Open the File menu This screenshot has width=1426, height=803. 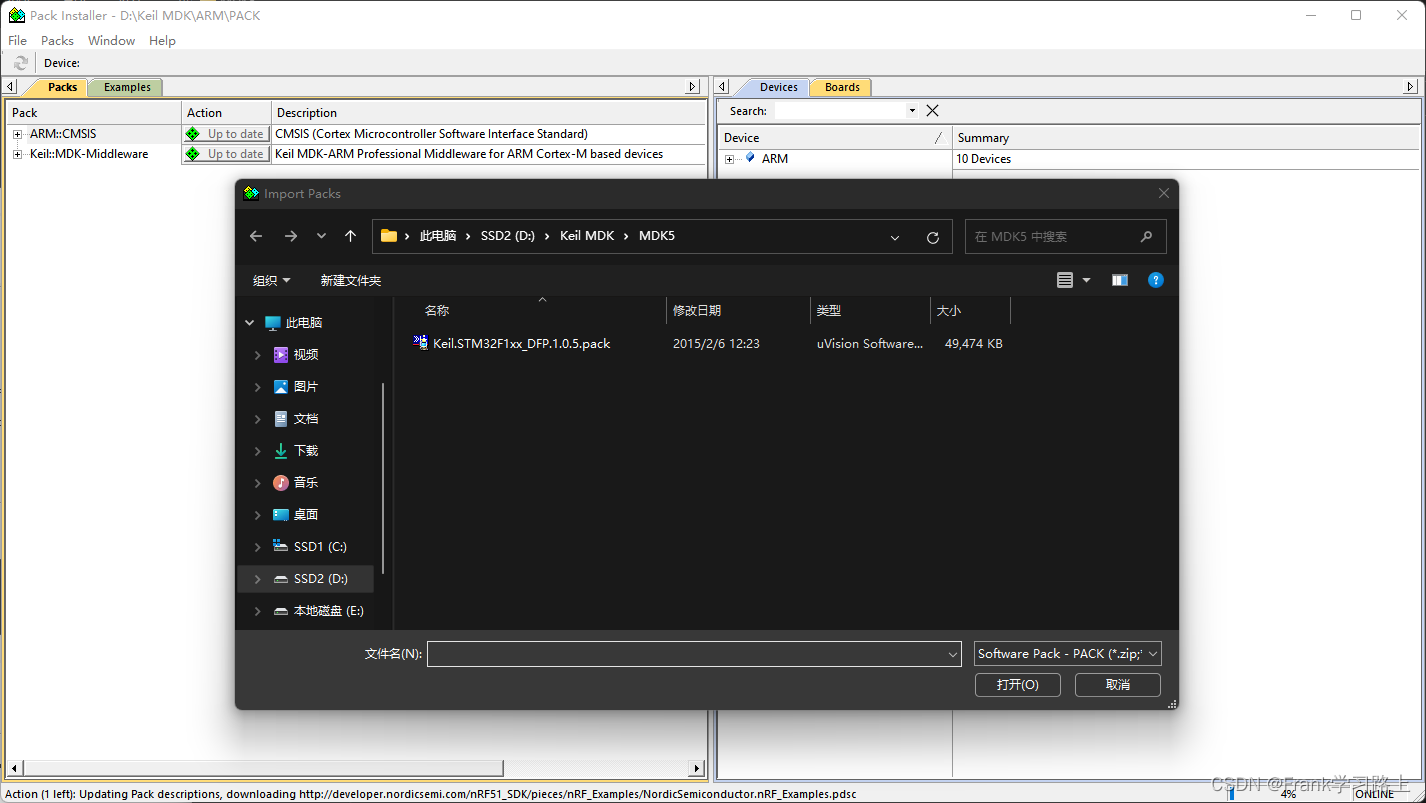[17, 41]
